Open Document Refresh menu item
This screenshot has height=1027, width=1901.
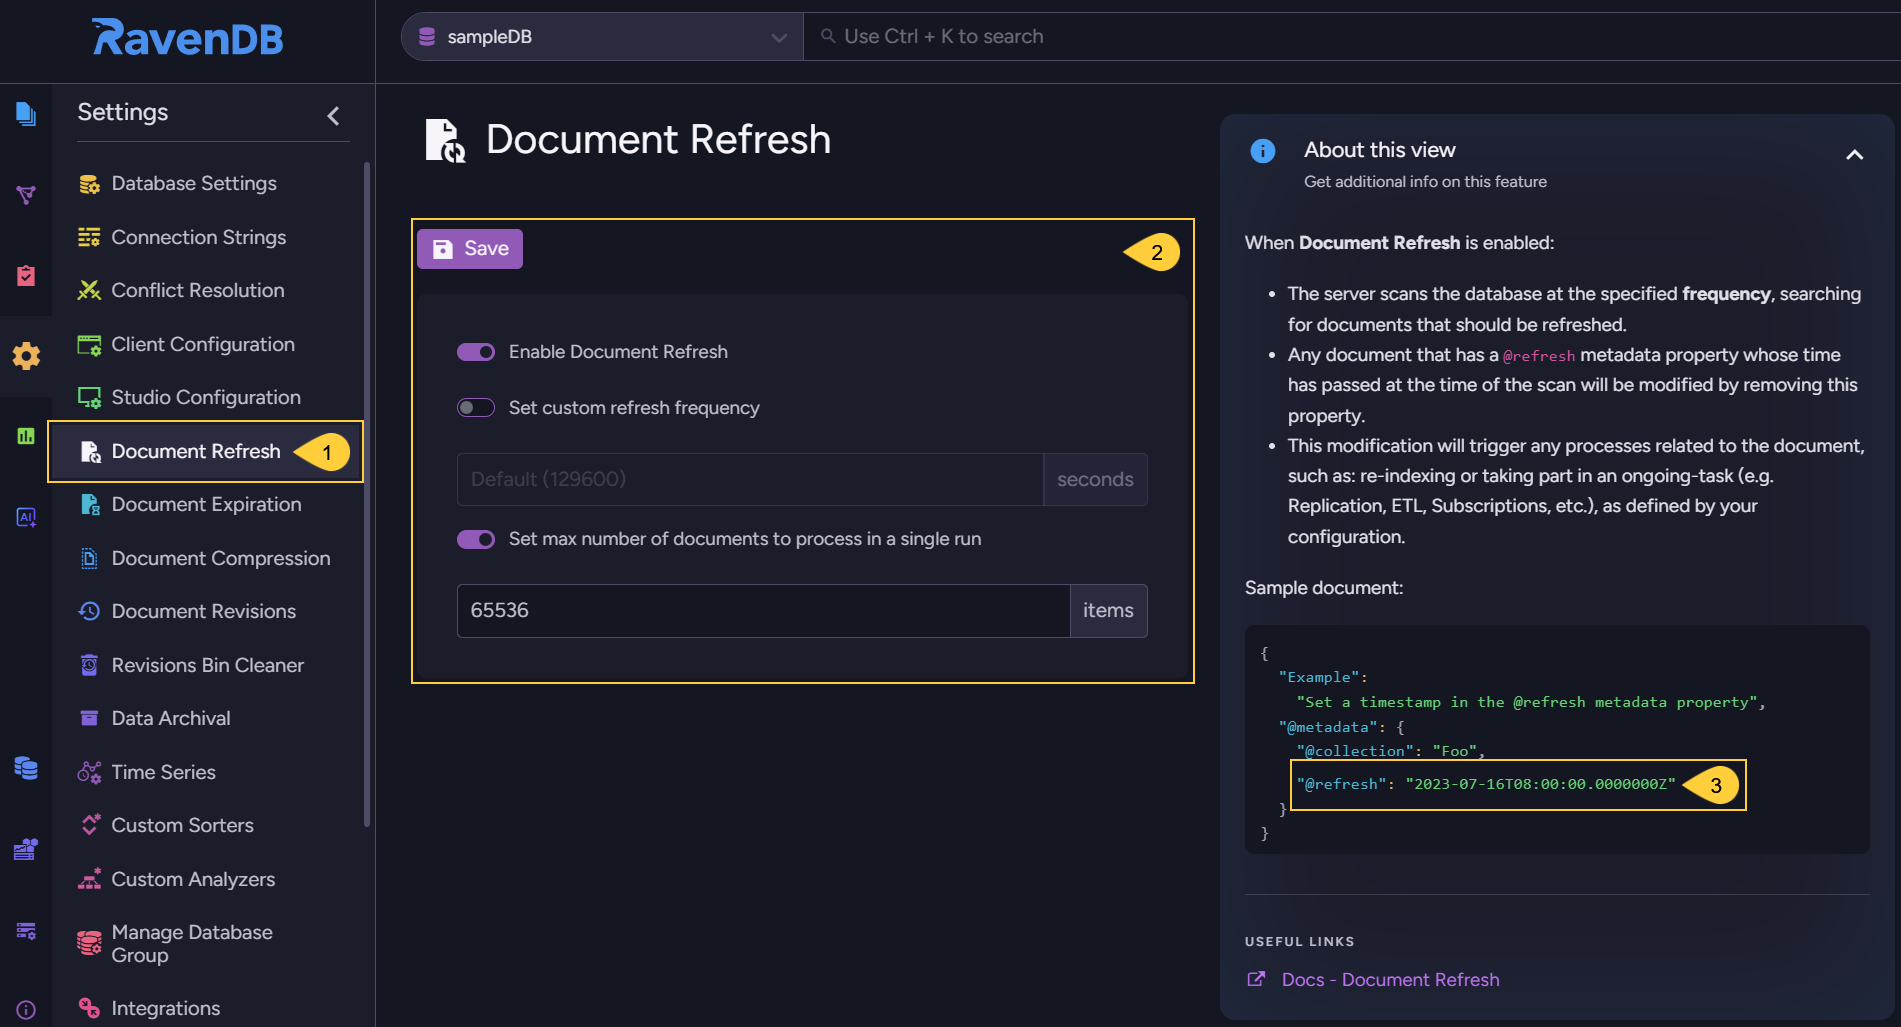tap(205, 451)
